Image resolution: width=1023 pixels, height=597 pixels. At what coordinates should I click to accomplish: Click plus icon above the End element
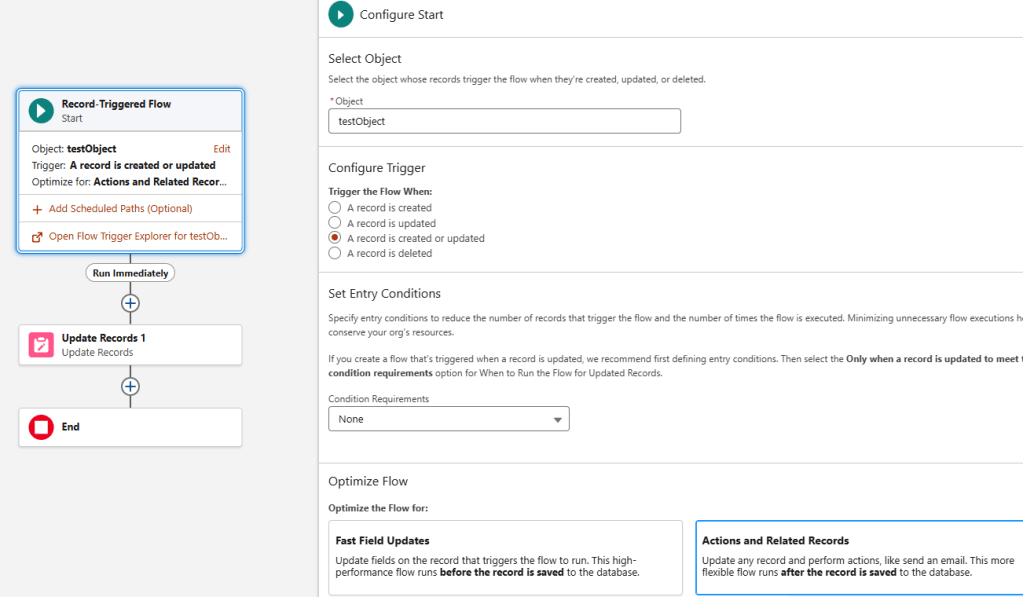130,386
